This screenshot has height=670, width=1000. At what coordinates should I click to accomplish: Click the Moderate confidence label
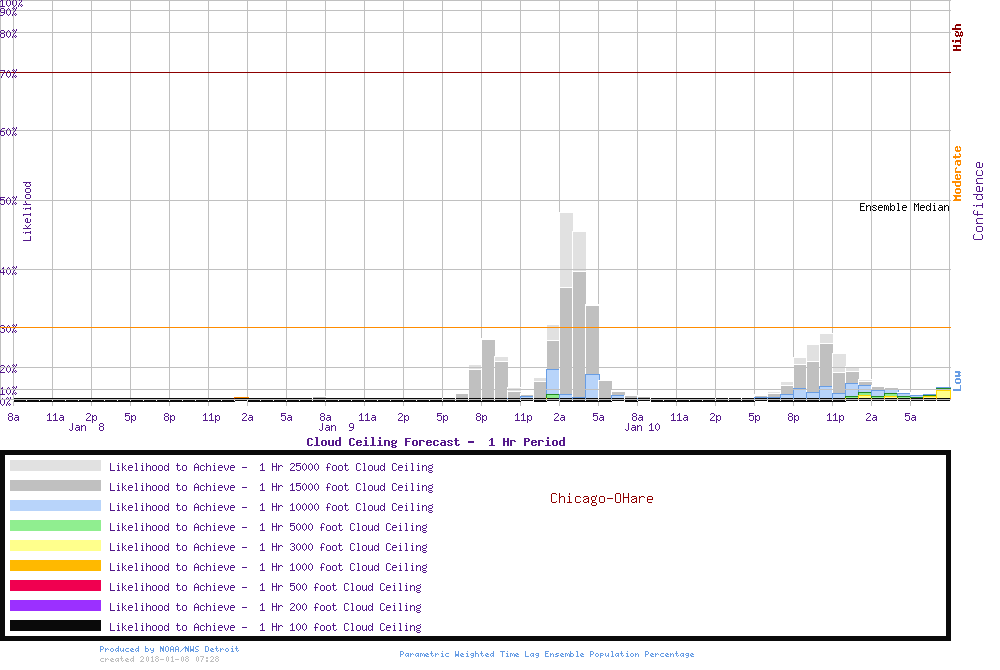click(957, 173)
